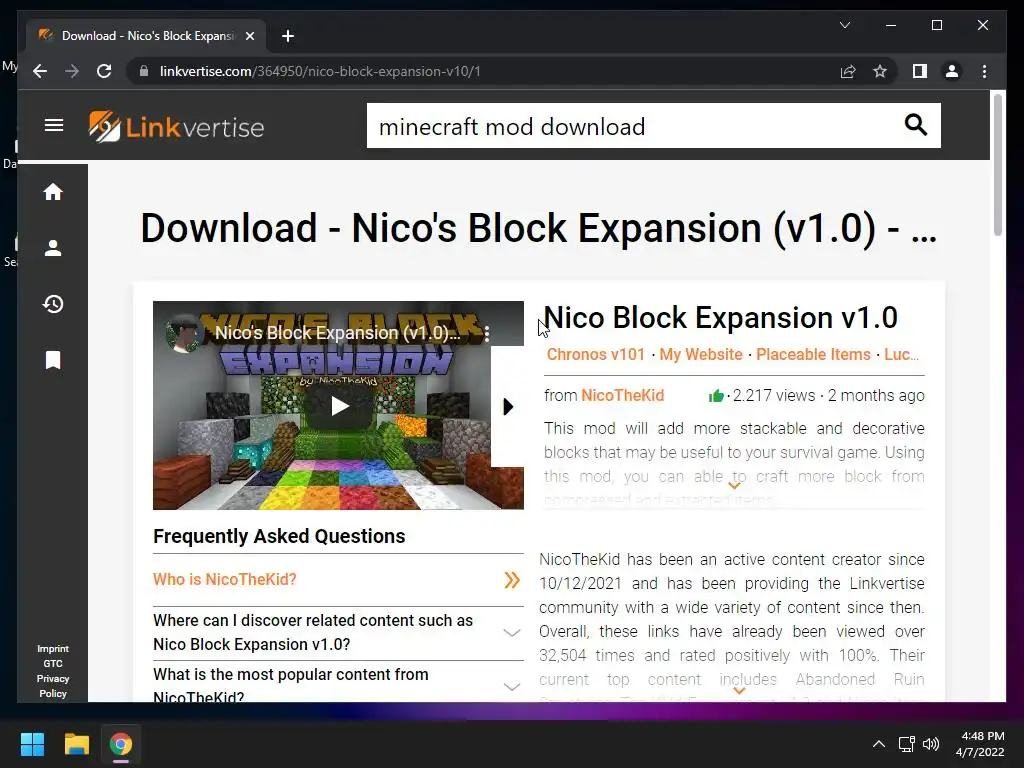
Task: Go back in the browser
Action: tap(40, 71)
